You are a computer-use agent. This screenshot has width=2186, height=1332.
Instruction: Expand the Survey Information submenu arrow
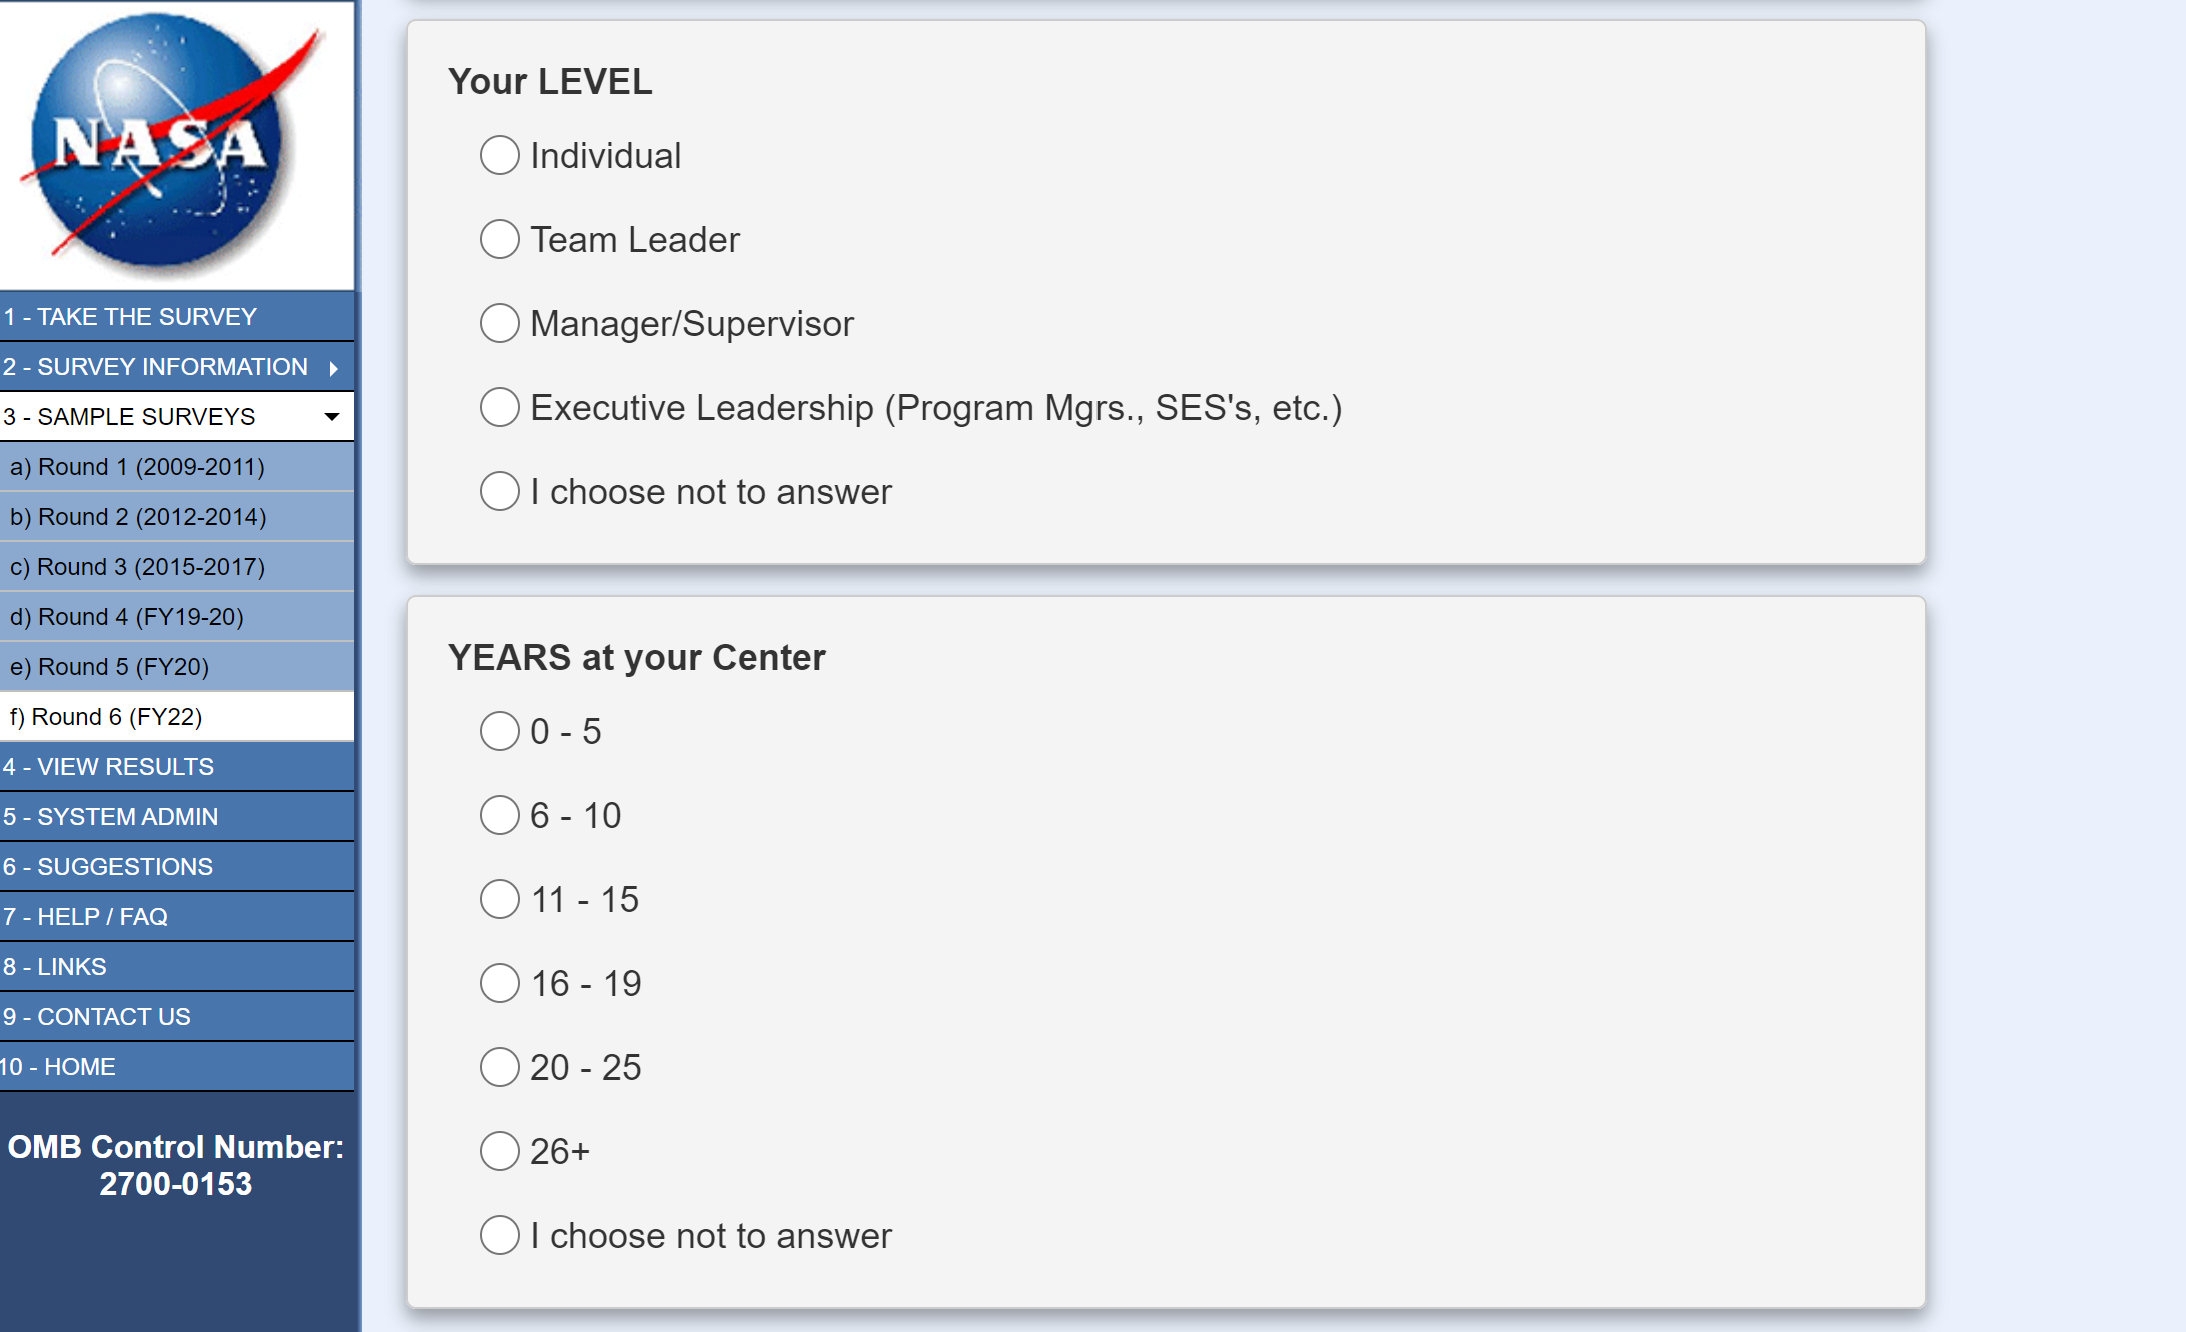(334, 368)
